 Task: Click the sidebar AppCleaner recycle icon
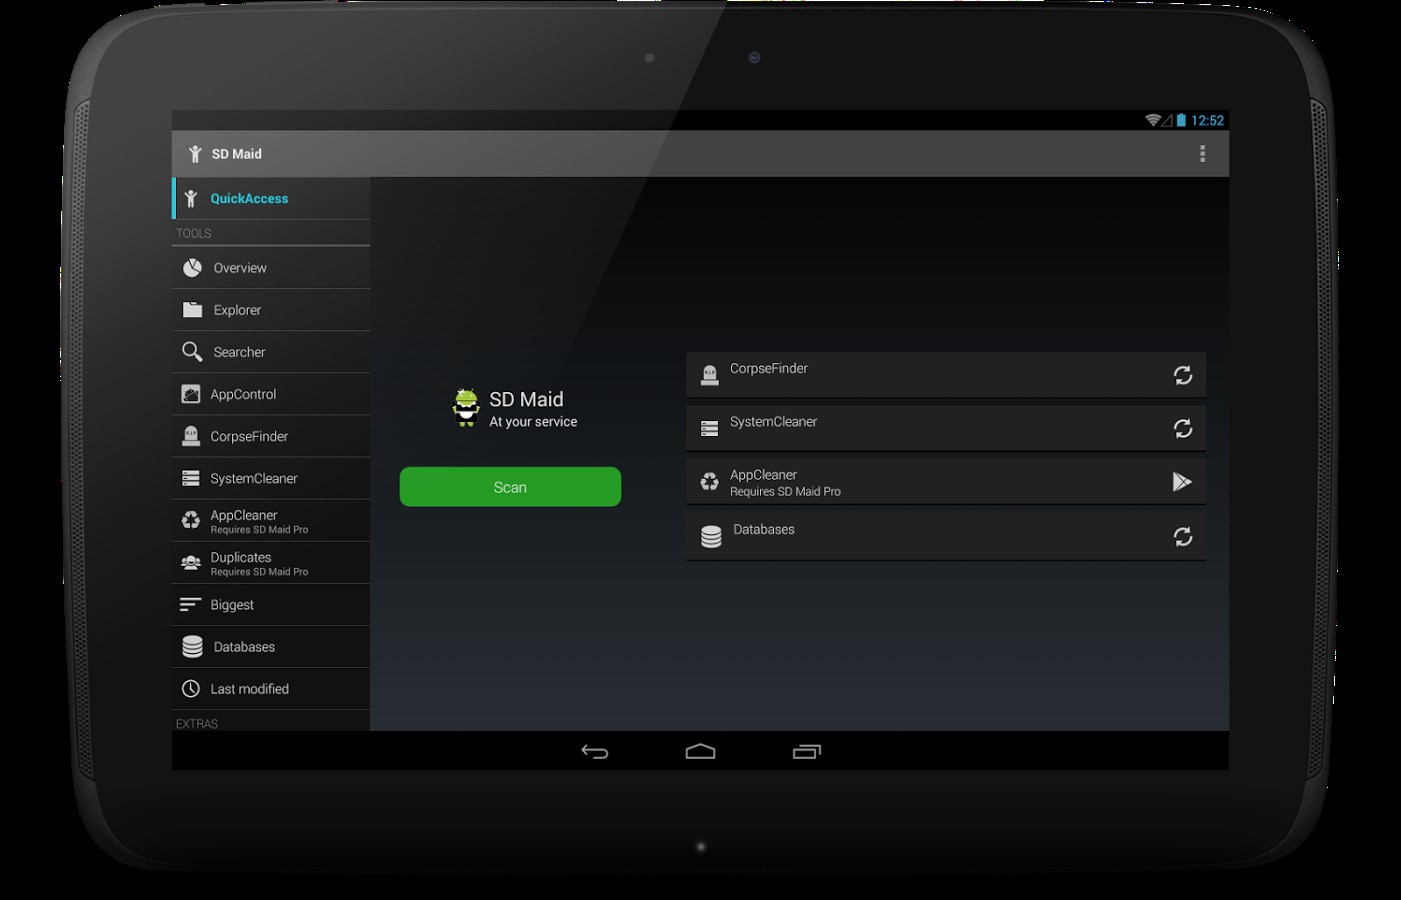click(x=191, y=520)
